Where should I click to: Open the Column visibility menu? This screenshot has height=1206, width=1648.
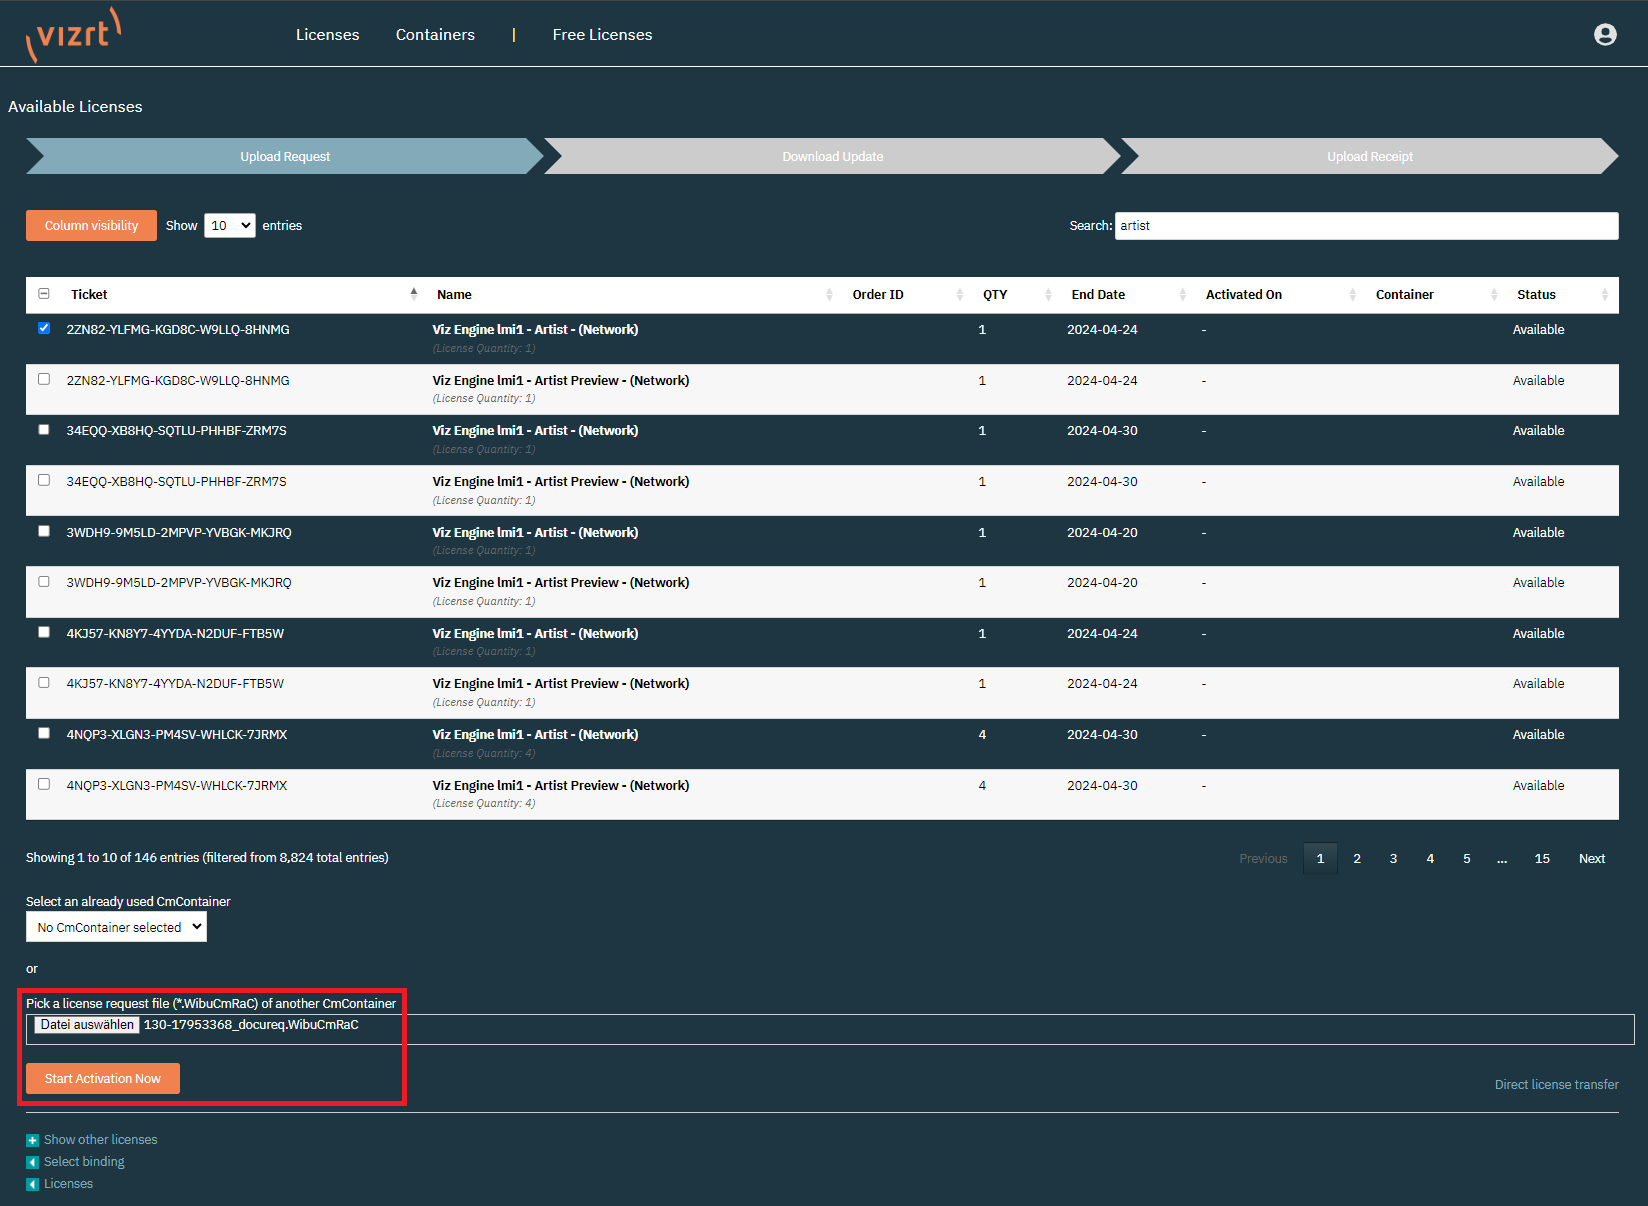click(91, 226)
